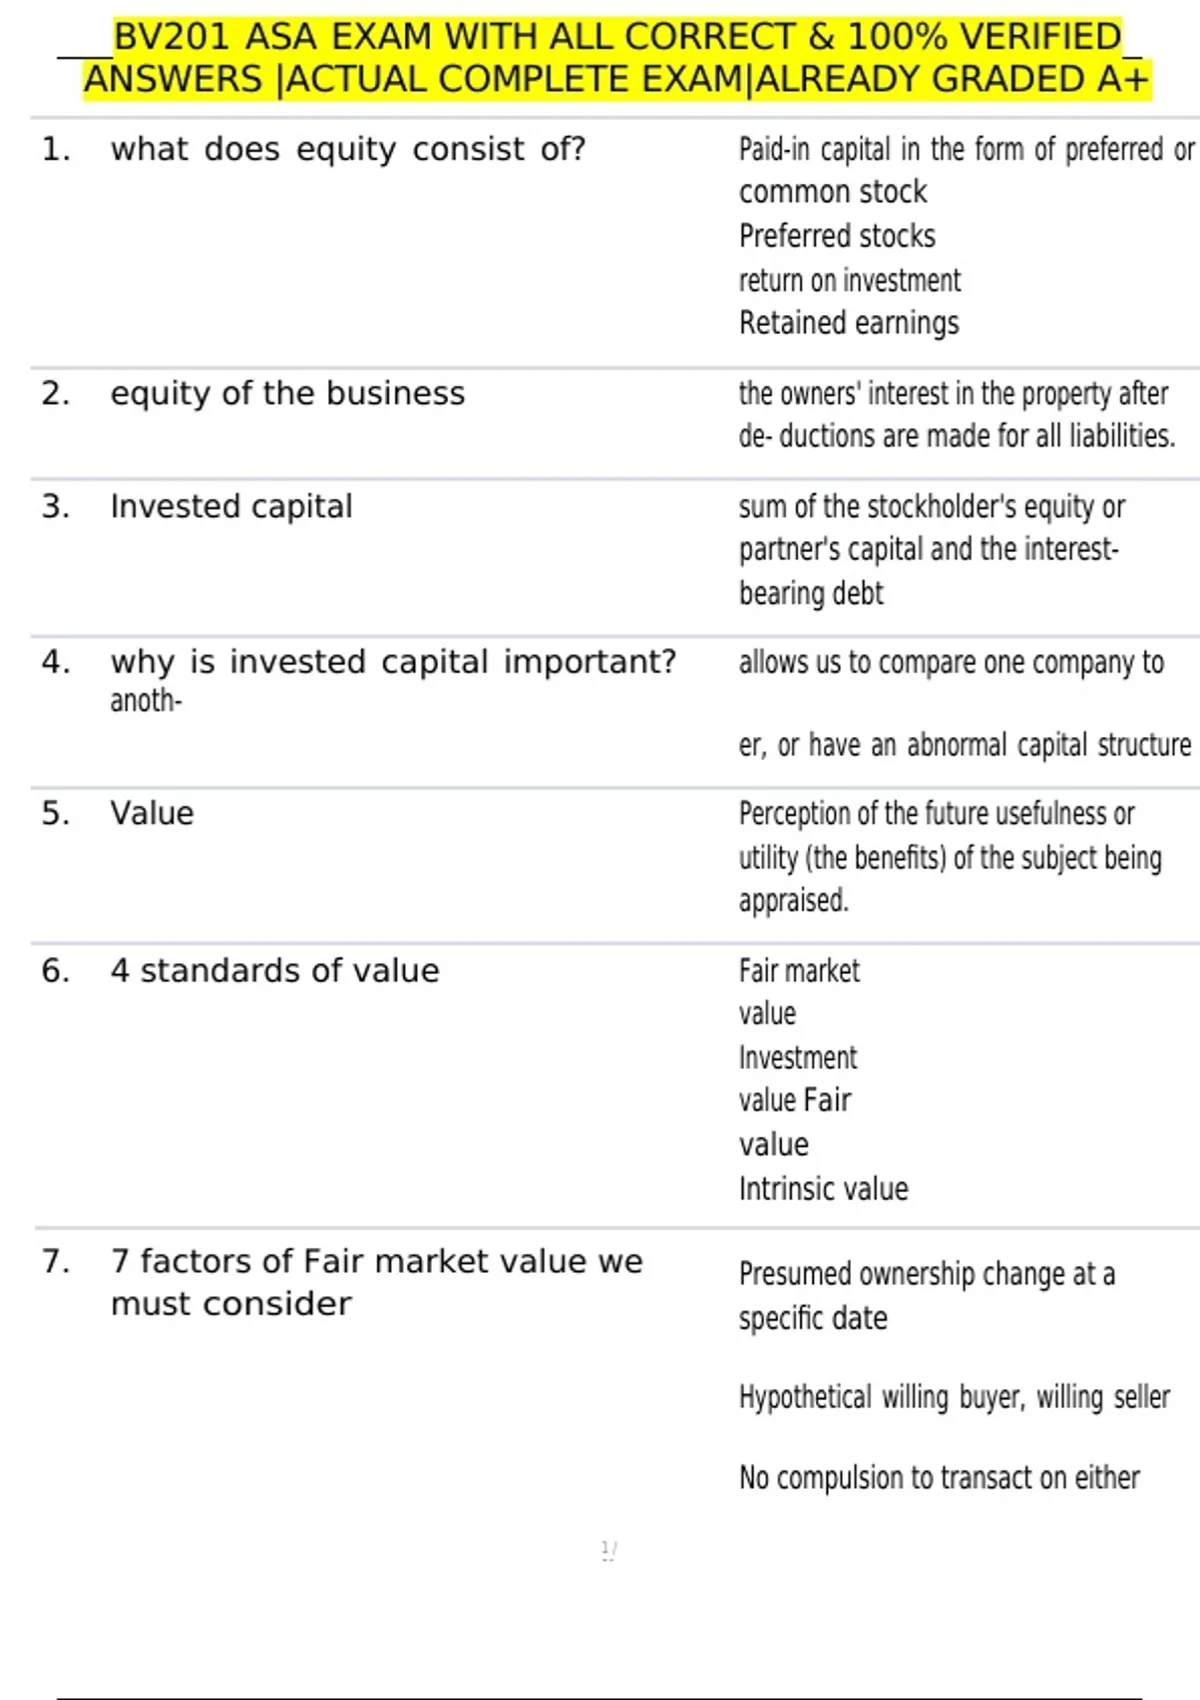
Task: Select 'Intrinsic value' in the answer list
Action: pos(823,1189)
